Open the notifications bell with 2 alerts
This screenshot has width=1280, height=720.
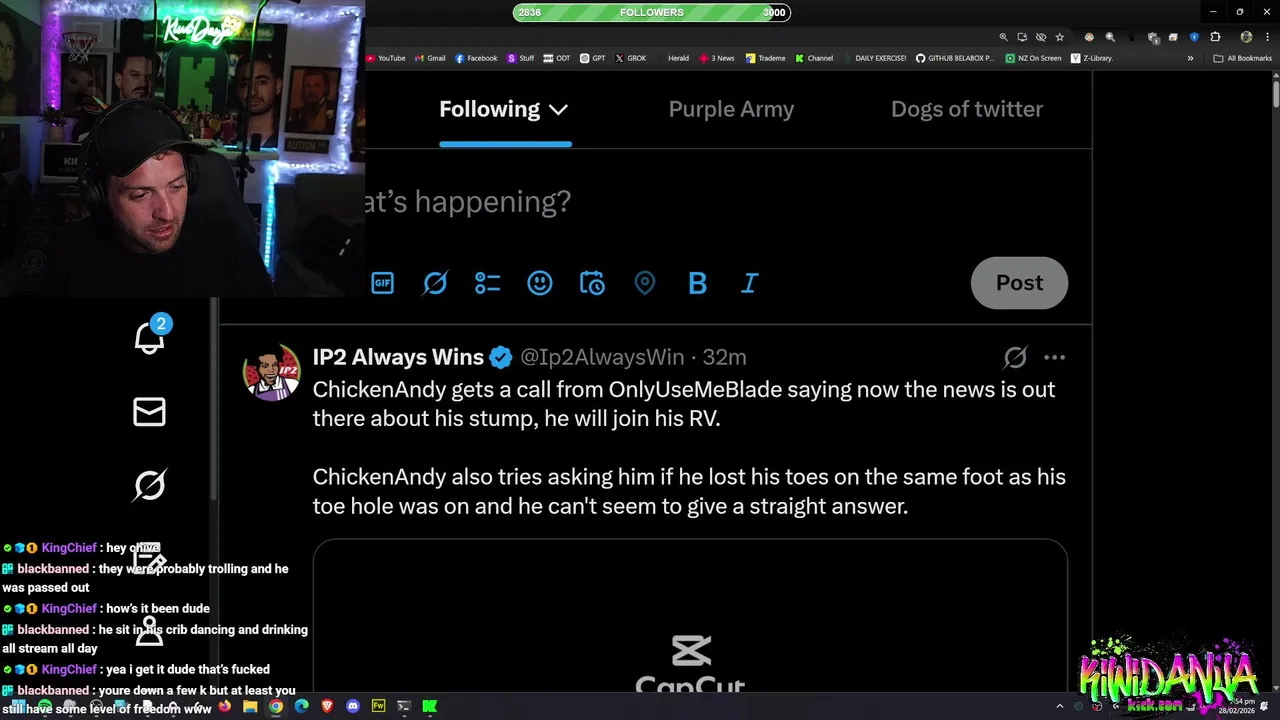(150, 338)
